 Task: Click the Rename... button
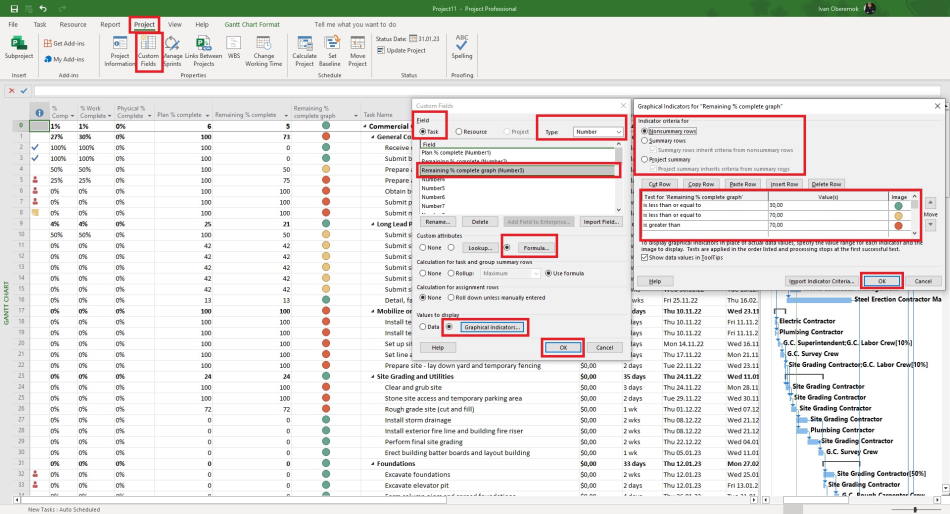pyautogui.click(x=437, y=222)
